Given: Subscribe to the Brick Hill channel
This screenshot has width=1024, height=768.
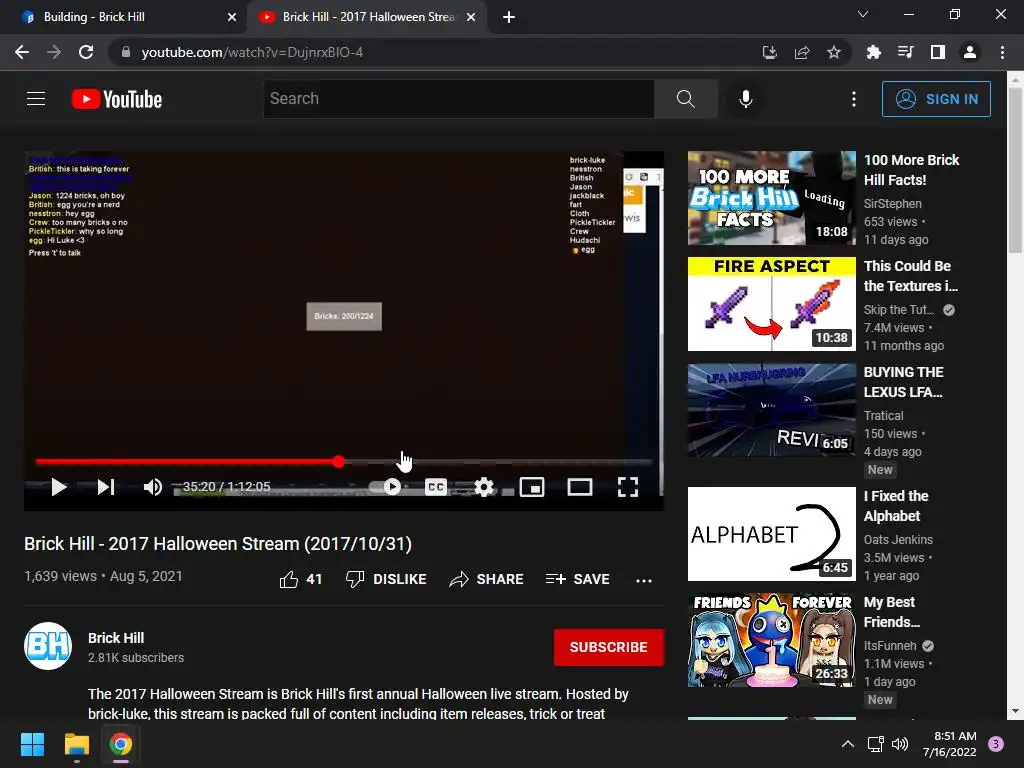Looking at the screenshot, I should click(x=609, y=647).
